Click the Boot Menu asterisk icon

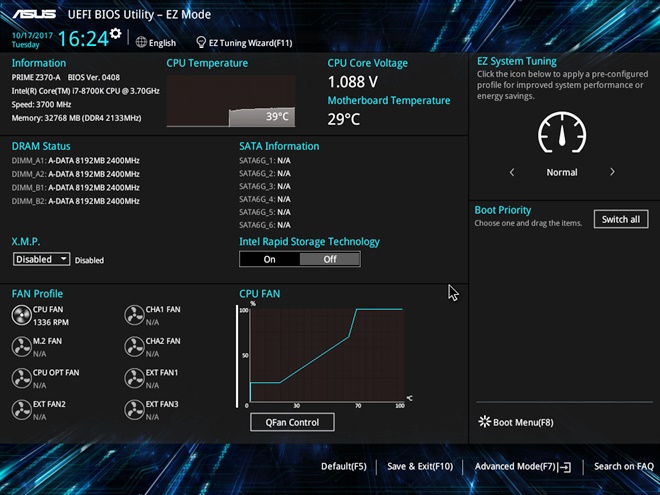click(x=484, y=422)
